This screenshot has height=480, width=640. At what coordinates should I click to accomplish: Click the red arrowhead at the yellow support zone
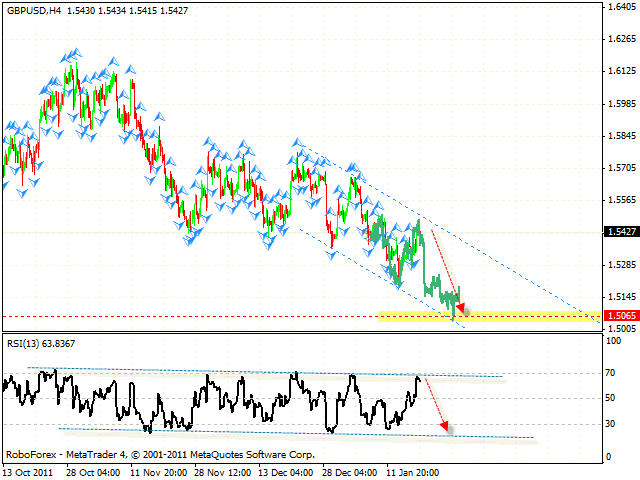point(461,307)
